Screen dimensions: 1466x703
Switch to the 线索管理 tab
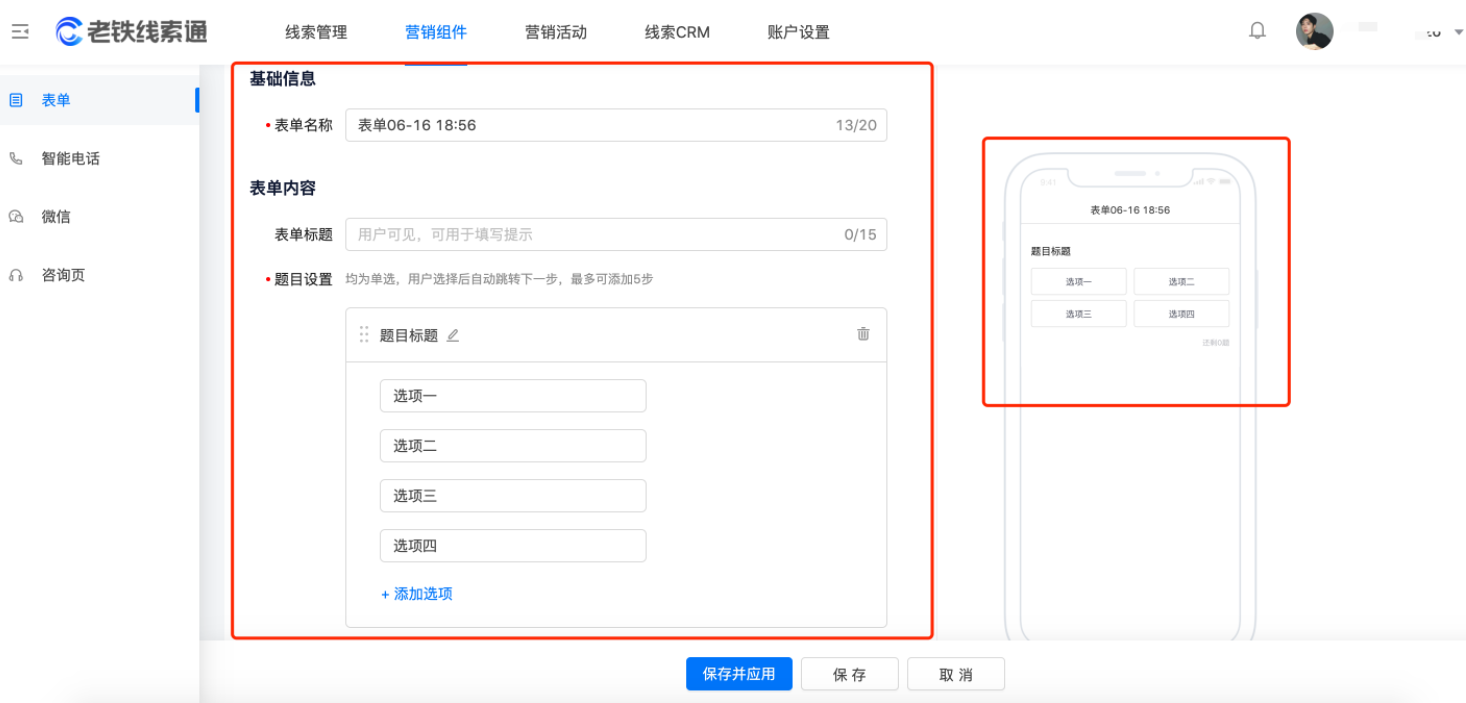coord(316,32)
